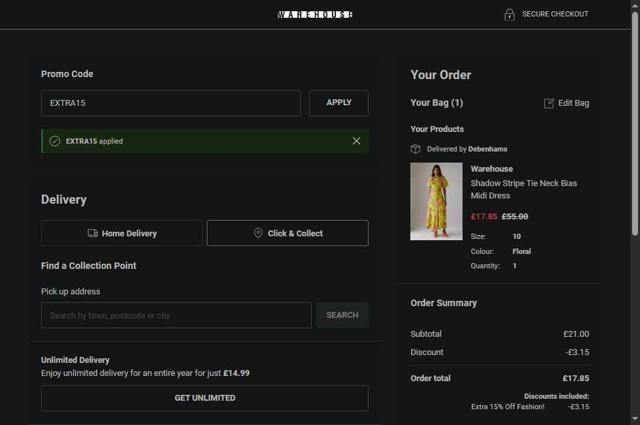
Task: Click the Discount -£3.15 value
Action: tap(577, 352)
